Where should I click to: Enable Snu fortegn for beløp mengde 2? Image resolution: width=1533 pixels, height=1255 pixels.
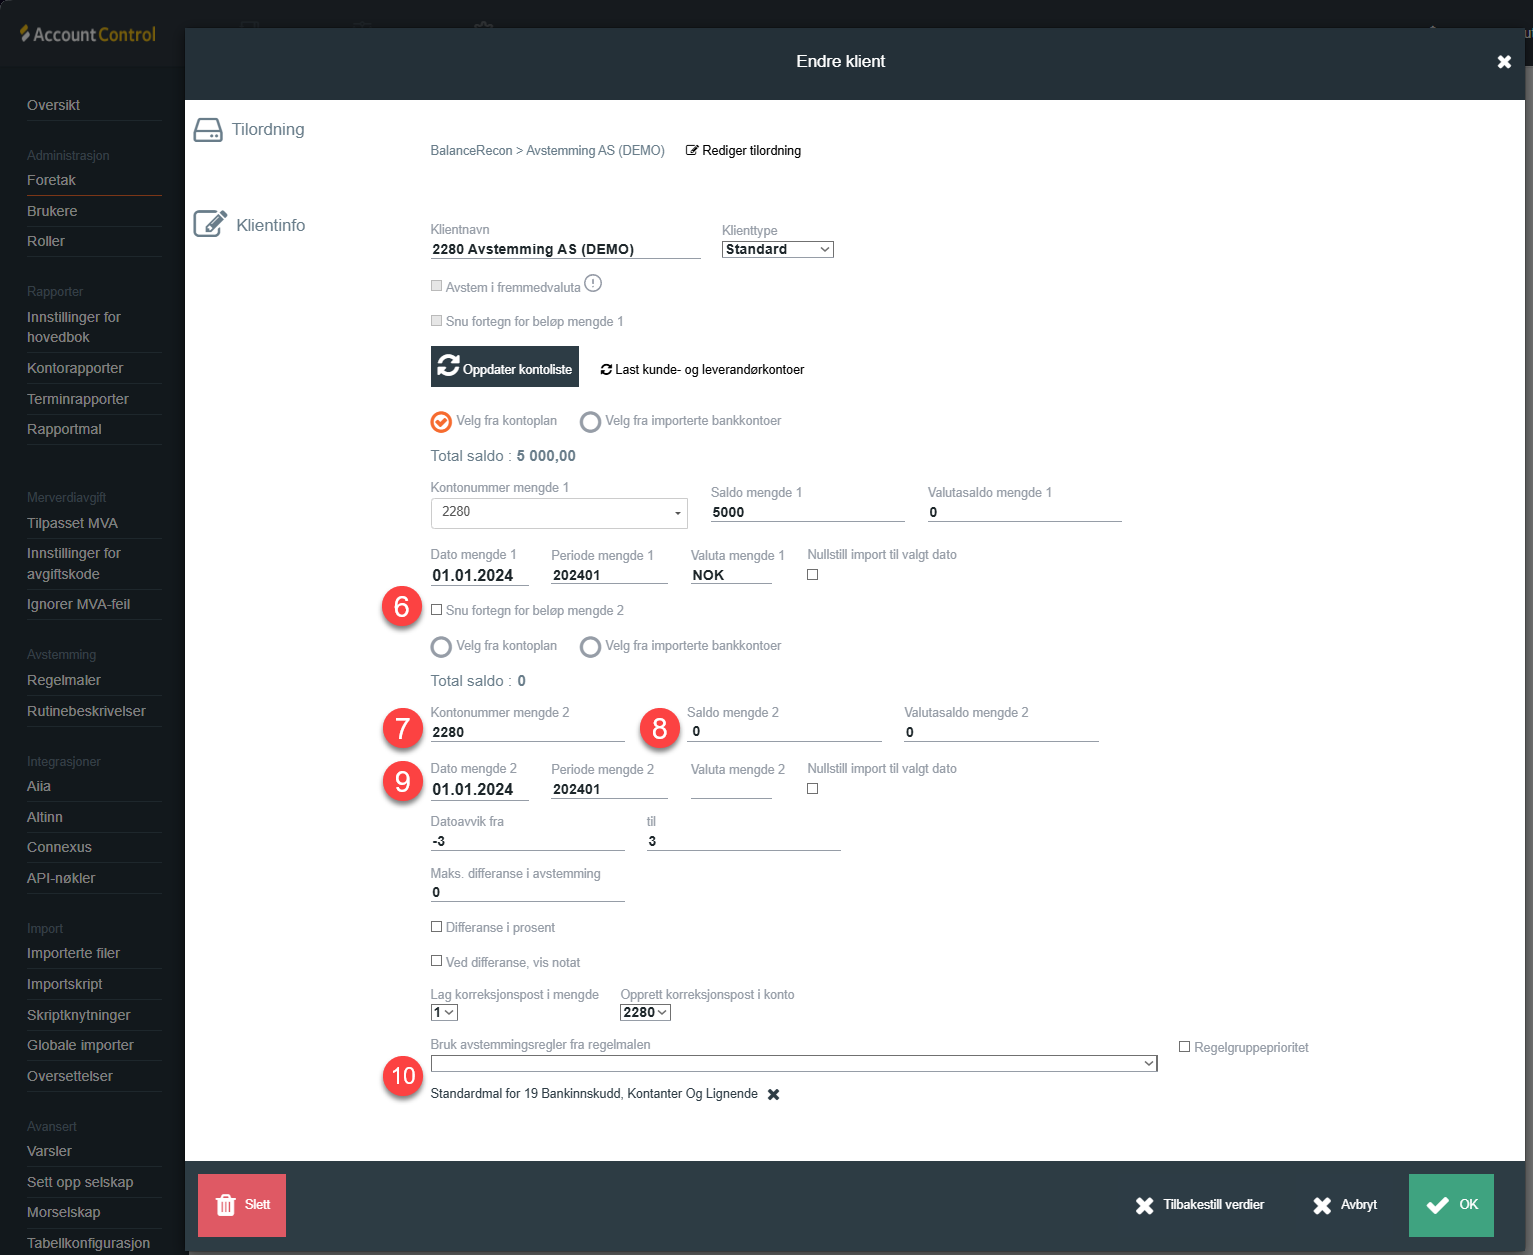[x=437, y=610]
